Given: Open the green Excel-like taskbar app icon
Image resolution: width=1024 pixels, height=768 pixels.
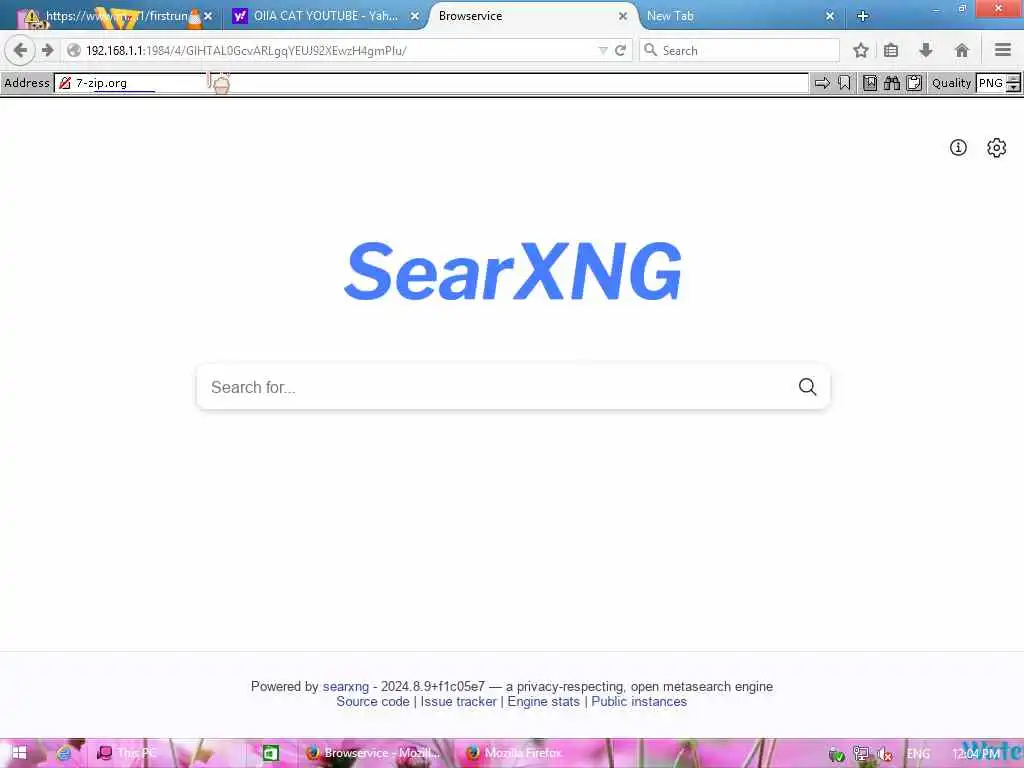Looking at the screenshot, I should pyautogui.click(x=270, y=753).
